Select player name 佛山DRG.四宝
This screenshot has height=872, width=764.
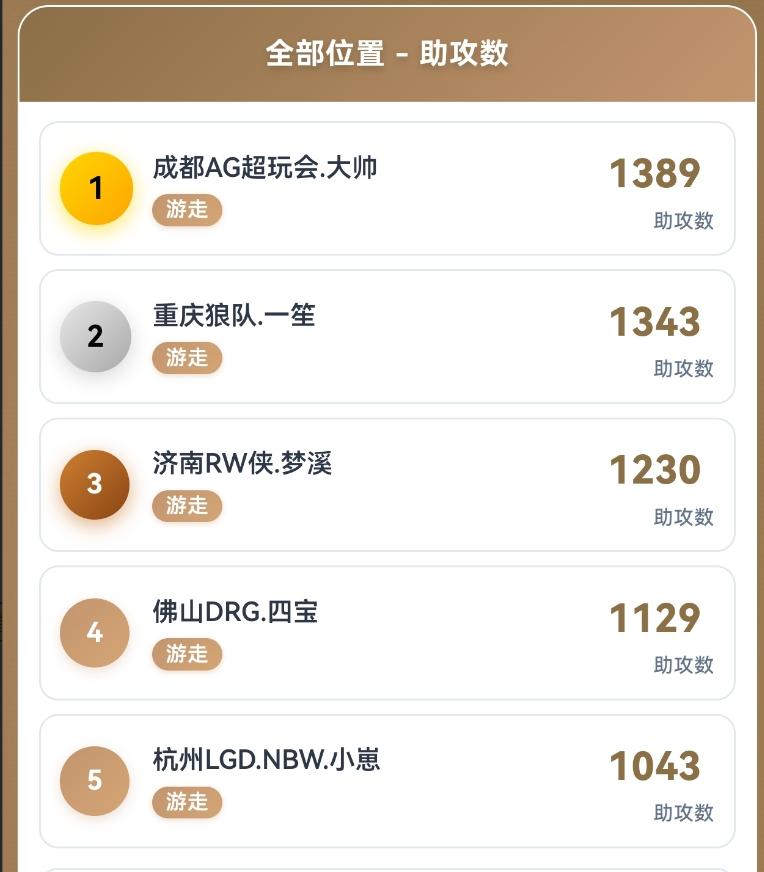point(236,611)
